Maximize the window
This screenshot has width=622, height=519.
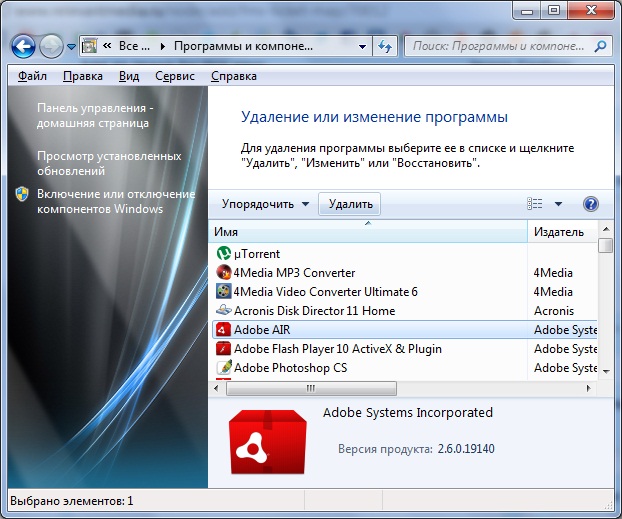click(554, 10)
